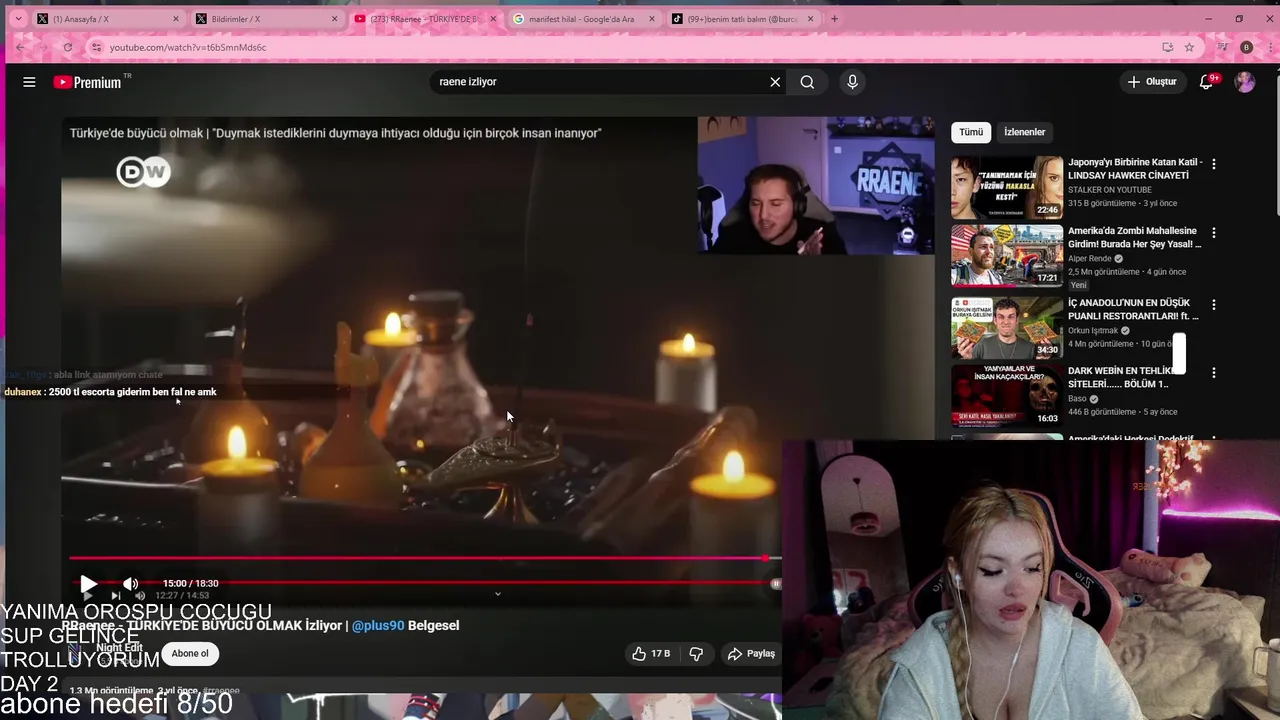Run search with the magnifier button
The width and height of the screenshot is (1280, 720).
[x=807, y=82]
